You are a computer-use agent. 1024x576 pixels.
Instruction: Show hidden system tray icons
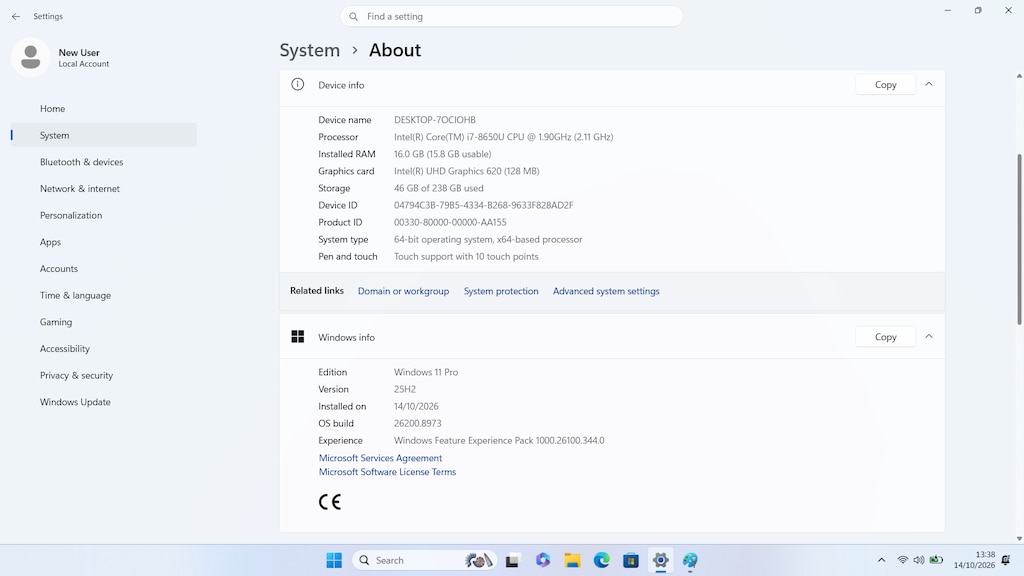[881, 560]
